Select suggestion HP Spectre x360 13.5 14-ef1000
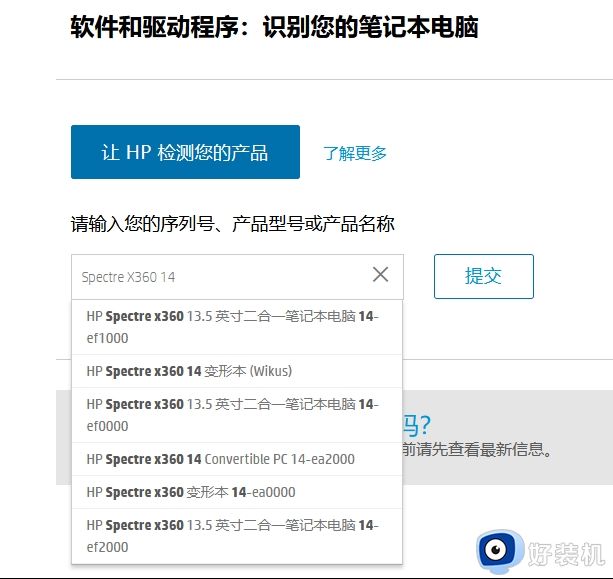 237,327
